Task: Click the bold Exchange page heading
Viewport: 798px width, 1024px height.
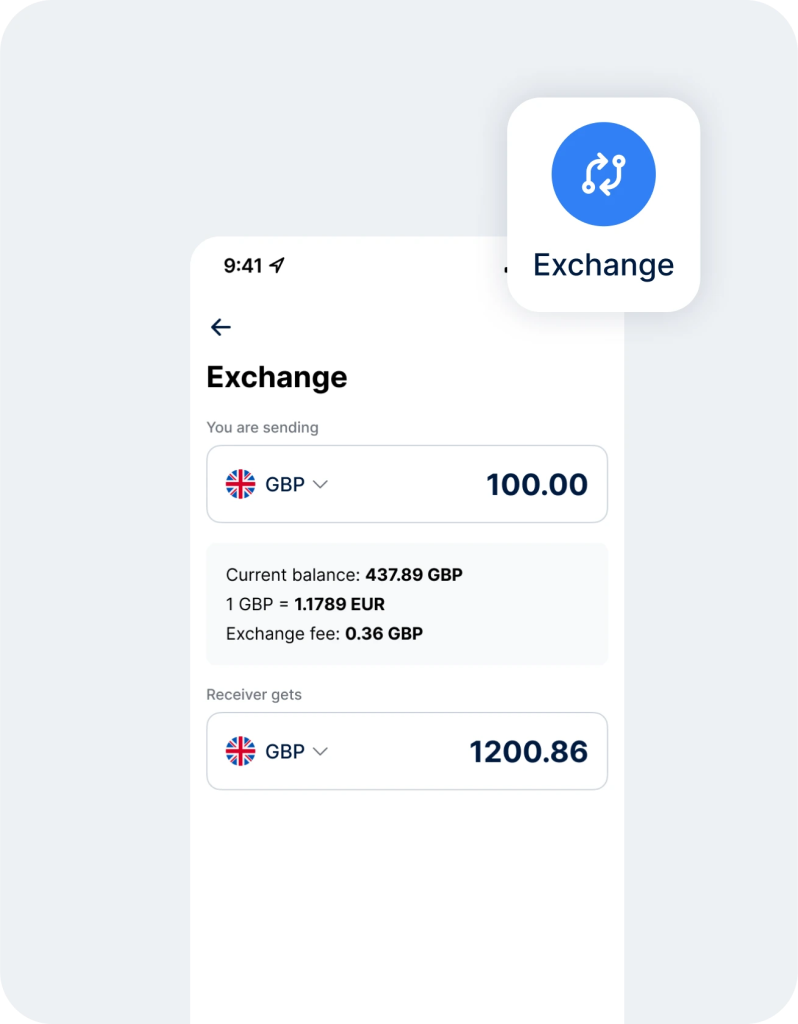Action: [x=277, y=377]
